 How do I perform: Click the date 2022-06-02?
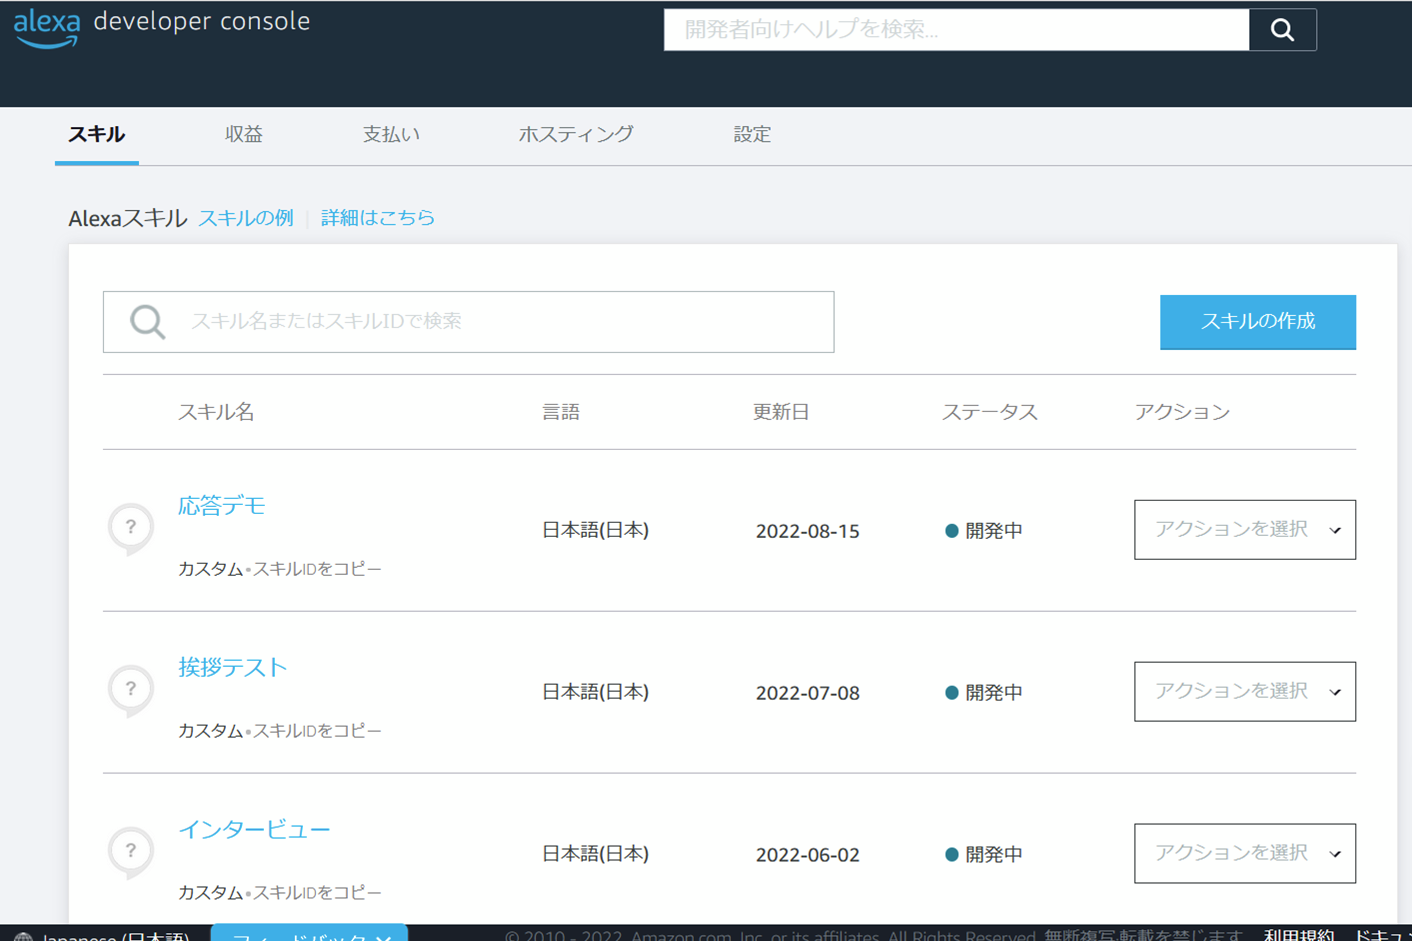tap(808, 855)
